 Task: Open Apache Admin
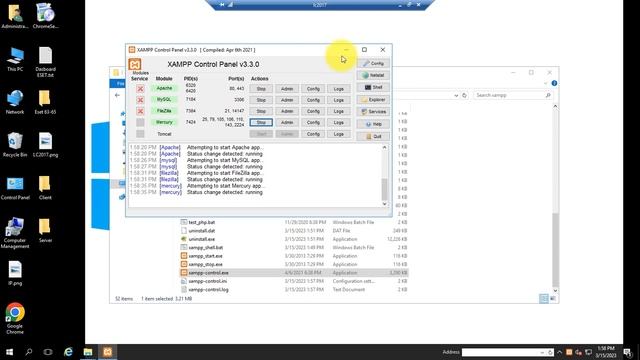(x=287, y=89)
